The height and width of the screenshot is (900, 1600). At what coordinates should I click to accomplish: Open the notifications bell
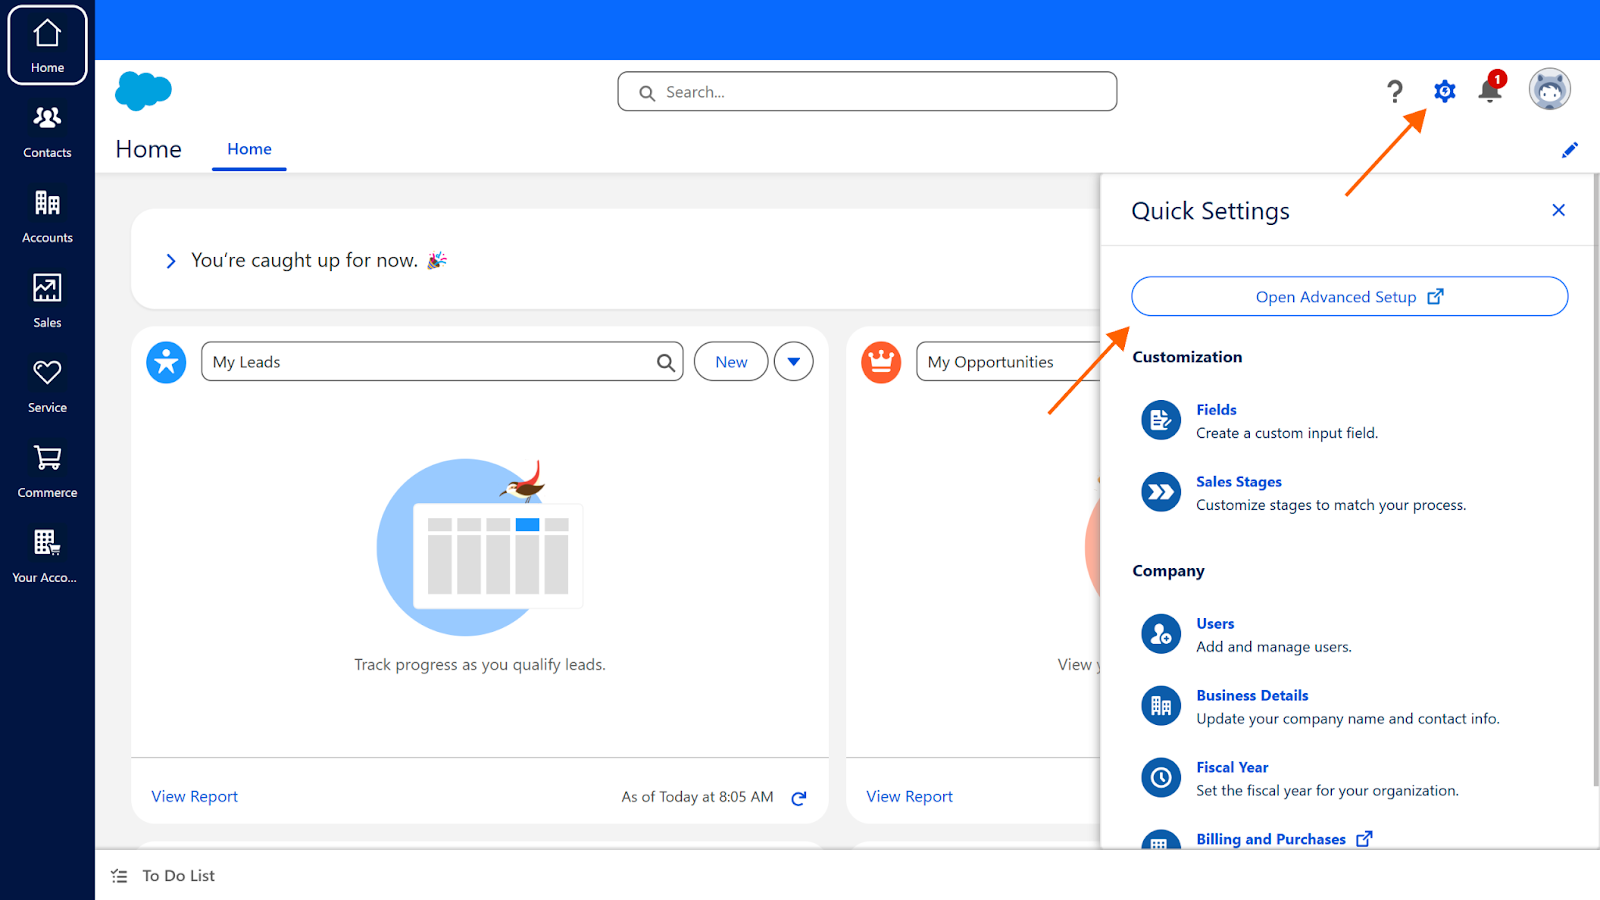click(x=1490, y=90)
